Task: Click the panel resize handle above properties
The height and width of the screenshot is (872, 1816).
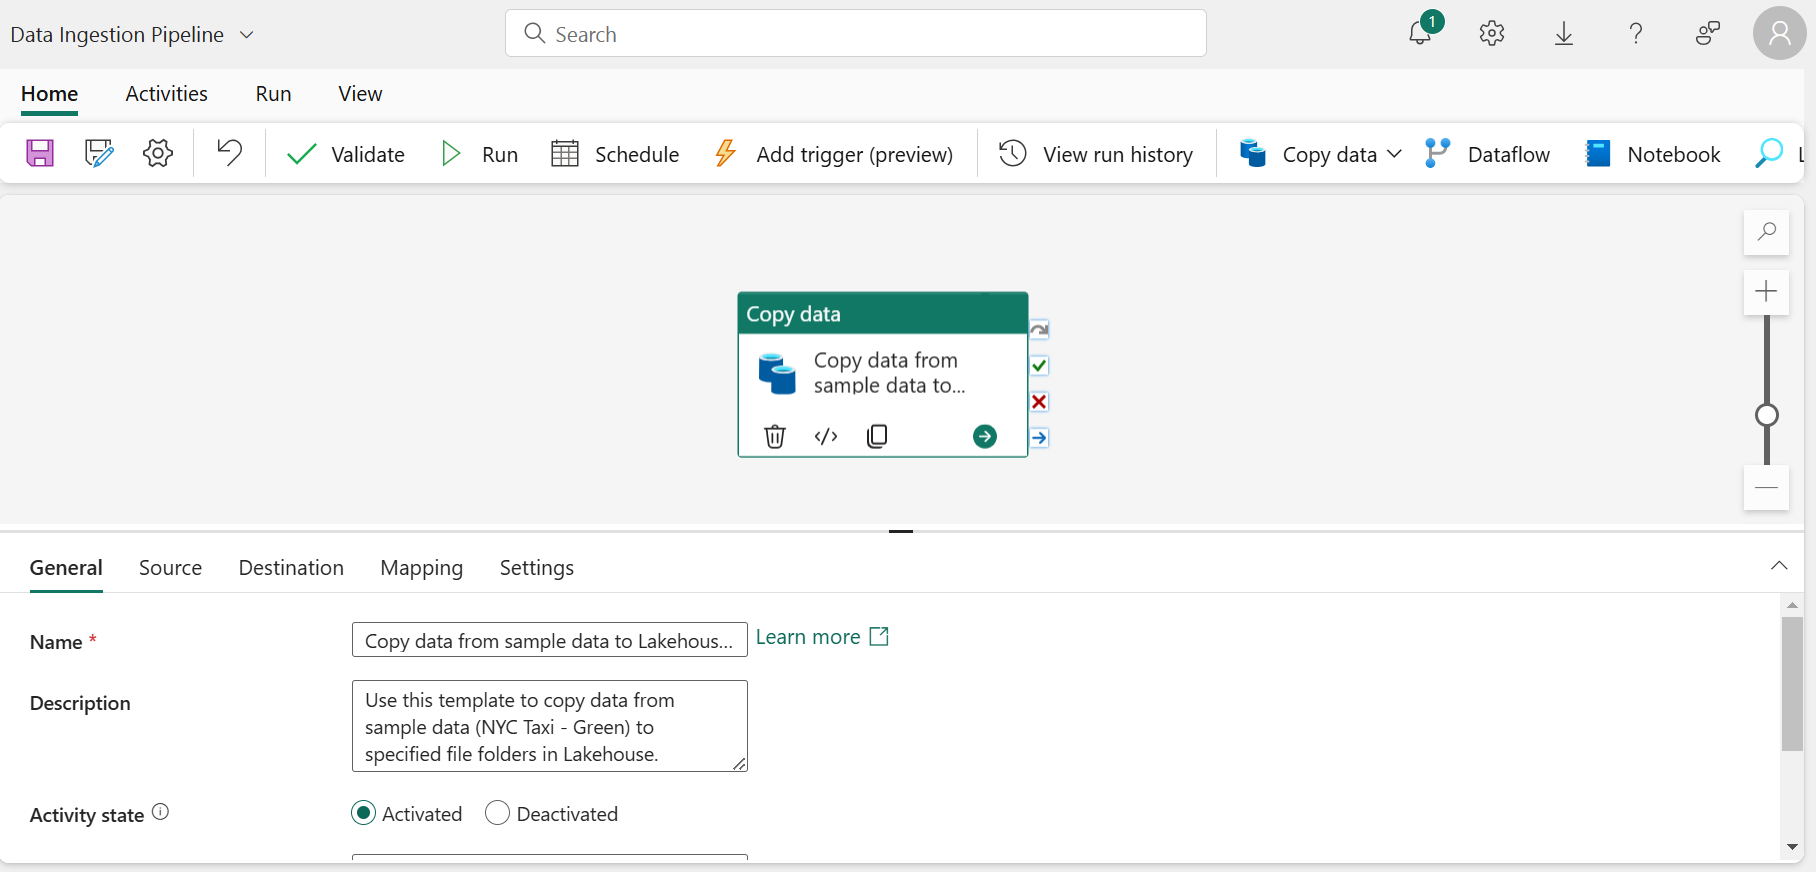Action: 901,531
